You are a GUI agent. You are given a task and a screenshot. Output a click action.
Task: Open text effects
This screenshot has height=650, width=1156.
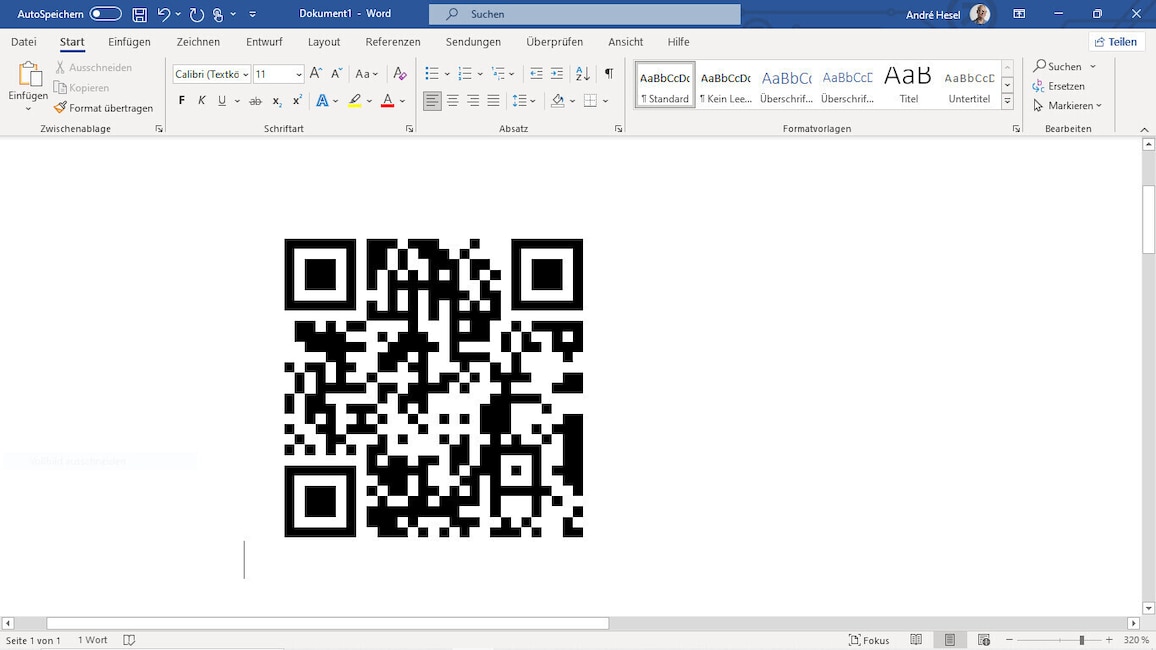322,100
